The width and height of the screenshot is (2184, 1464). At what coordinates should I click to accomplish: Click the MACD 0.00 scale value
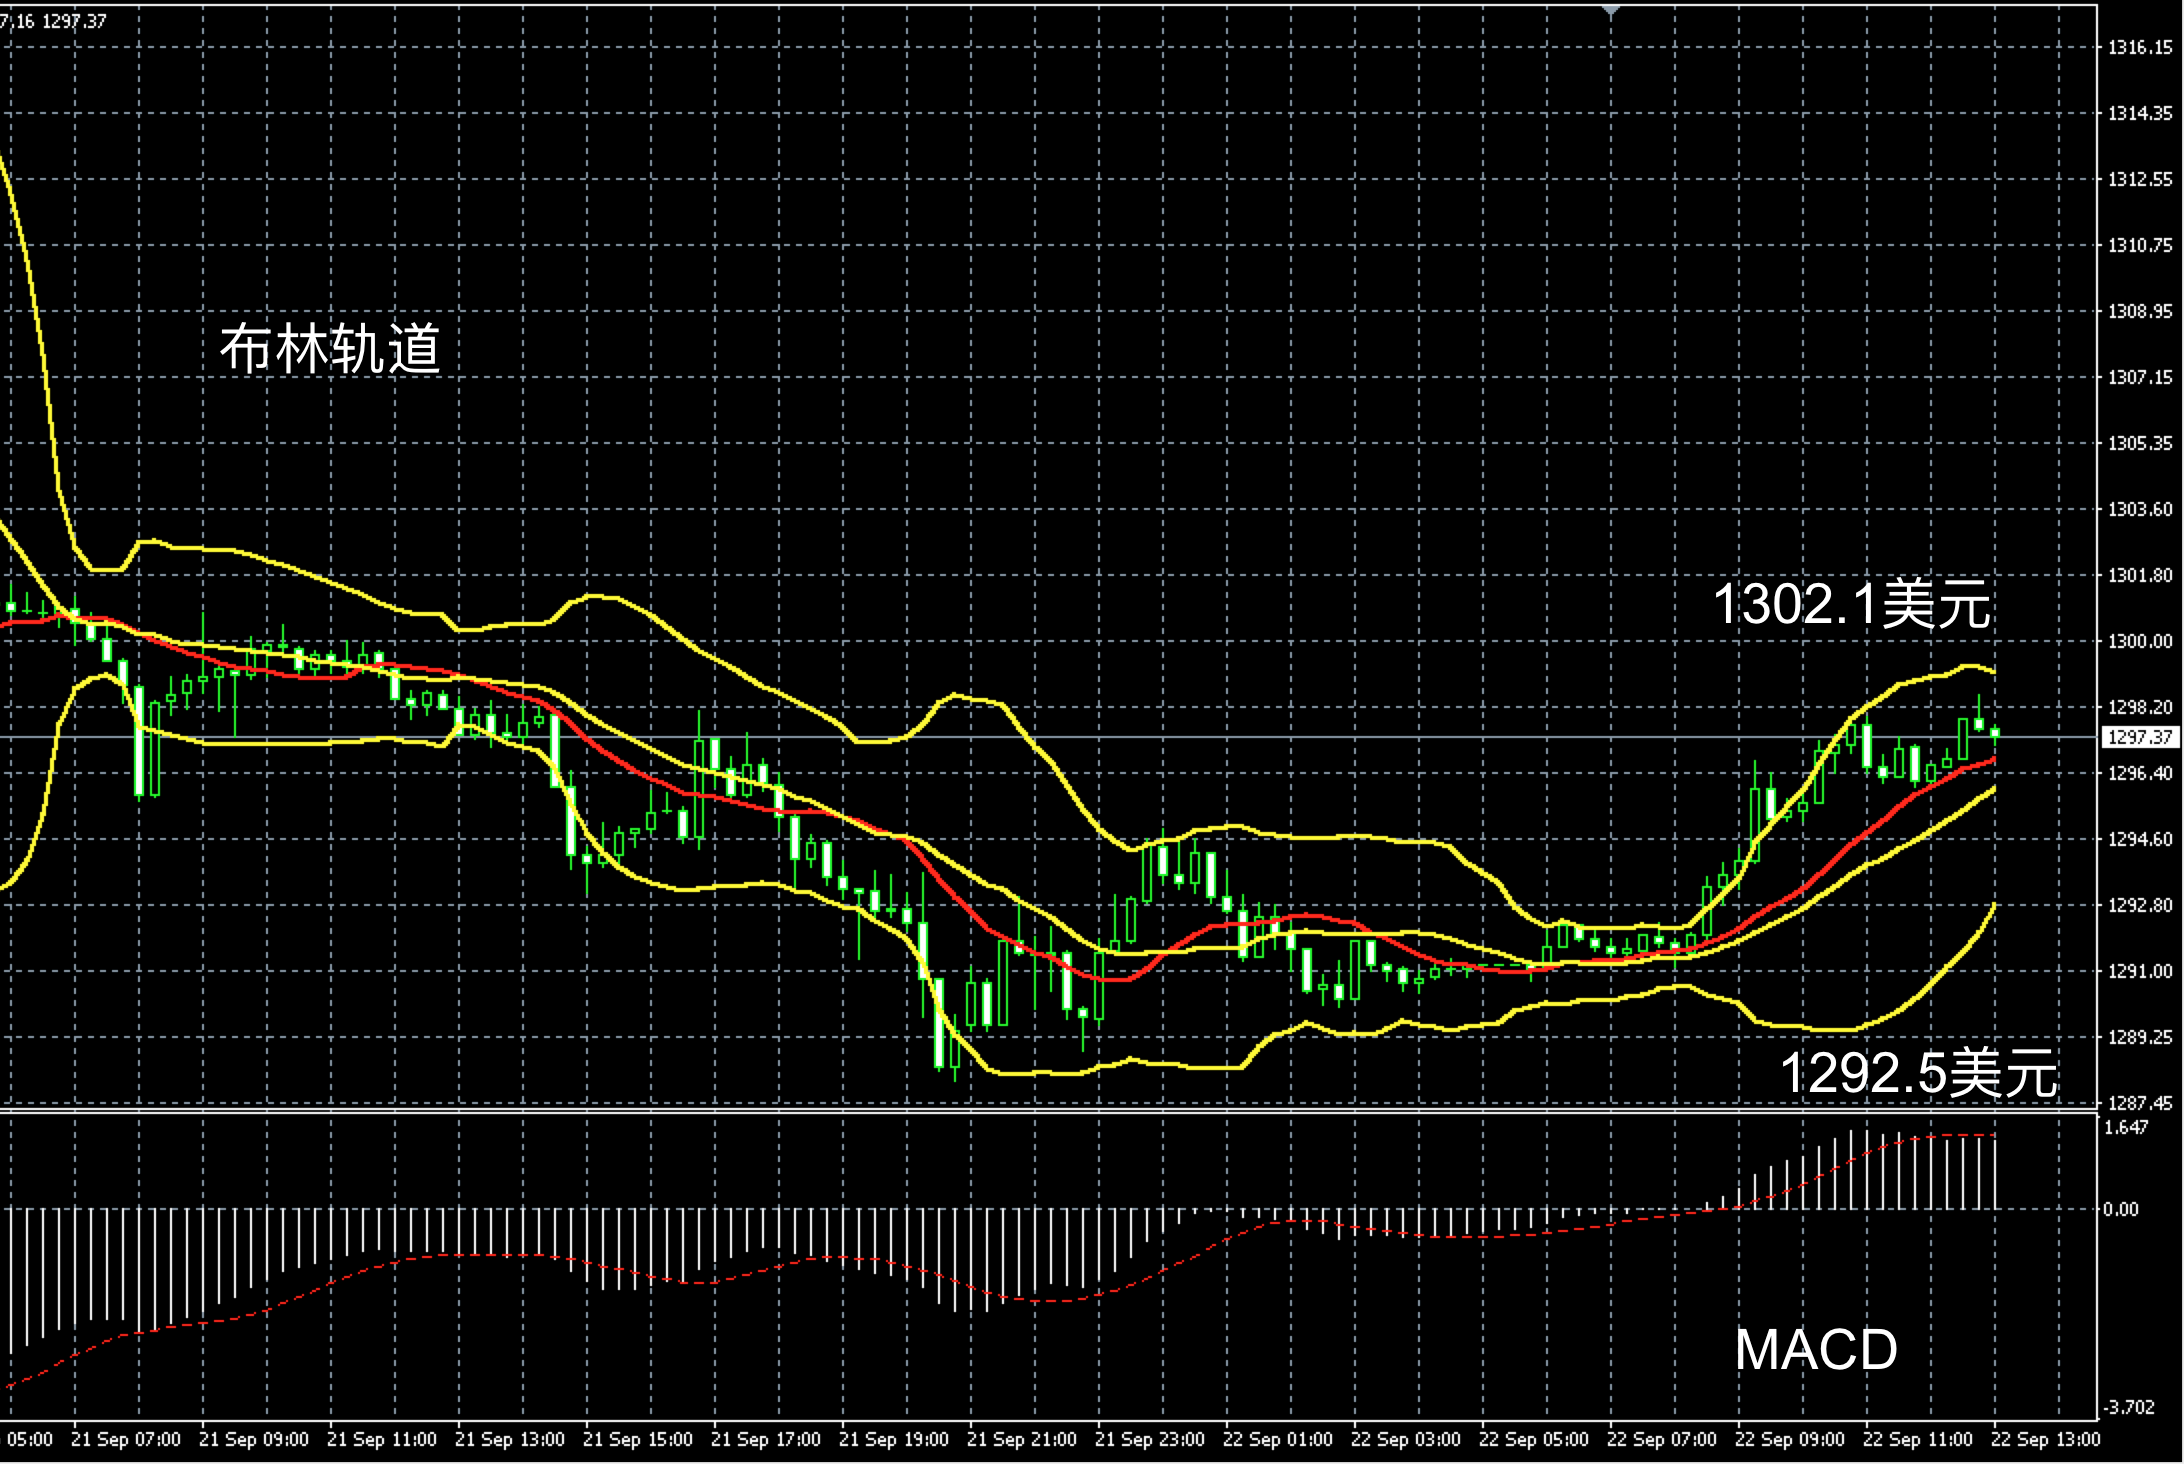click(x=2121, y=1209)
